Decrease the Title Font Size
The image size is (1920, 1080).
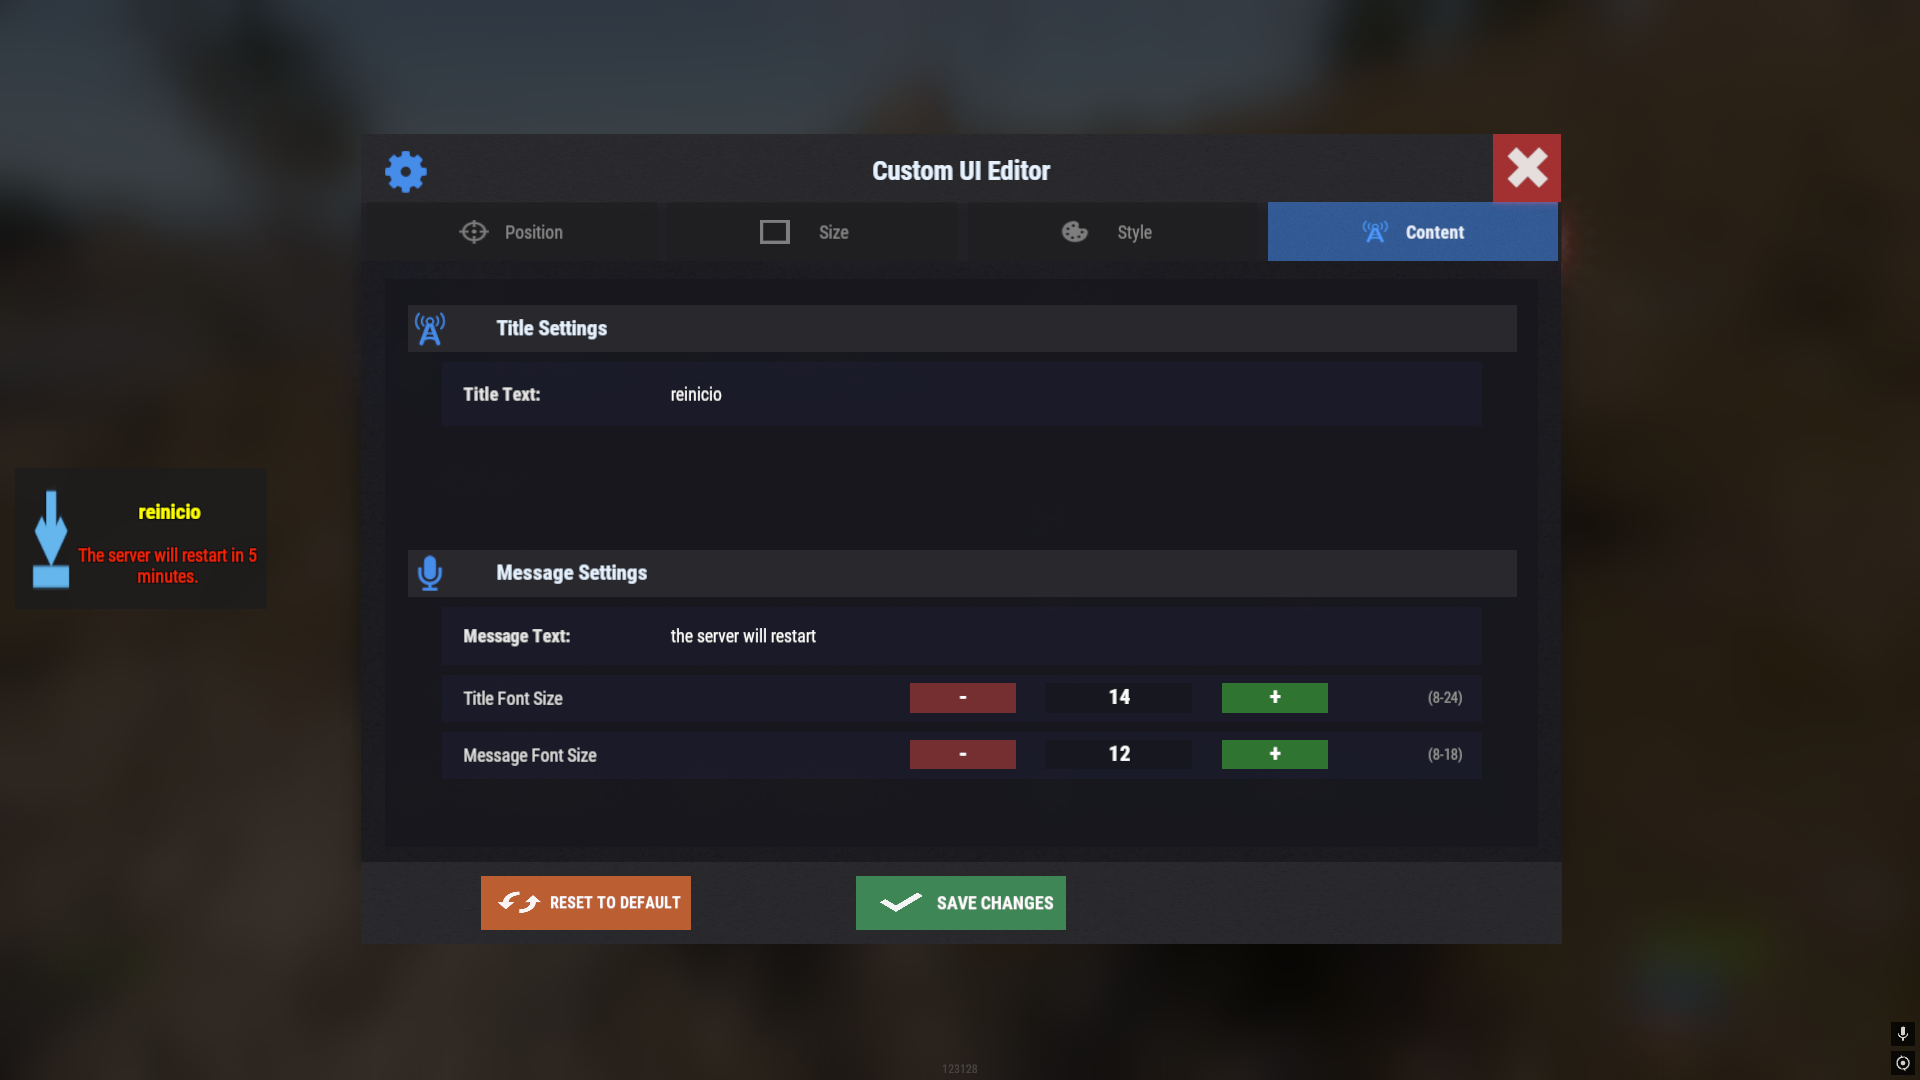pos(962,698)
